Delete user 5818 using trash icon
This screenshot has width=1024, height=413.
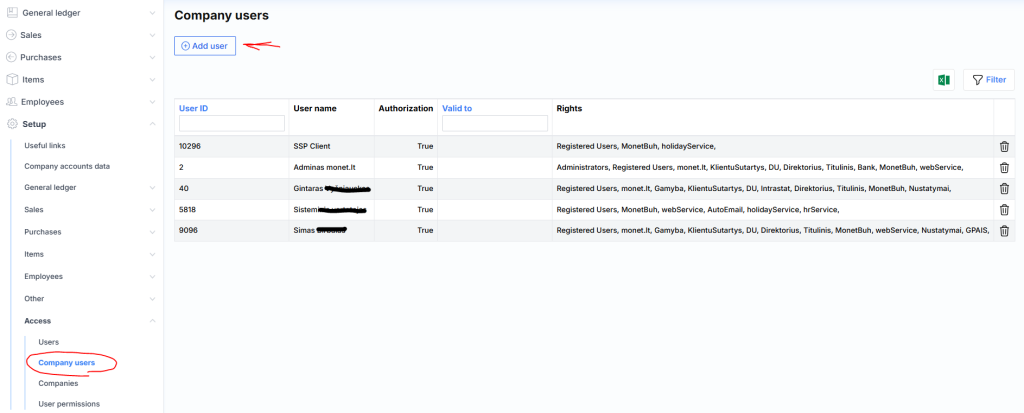(1004, 209)
